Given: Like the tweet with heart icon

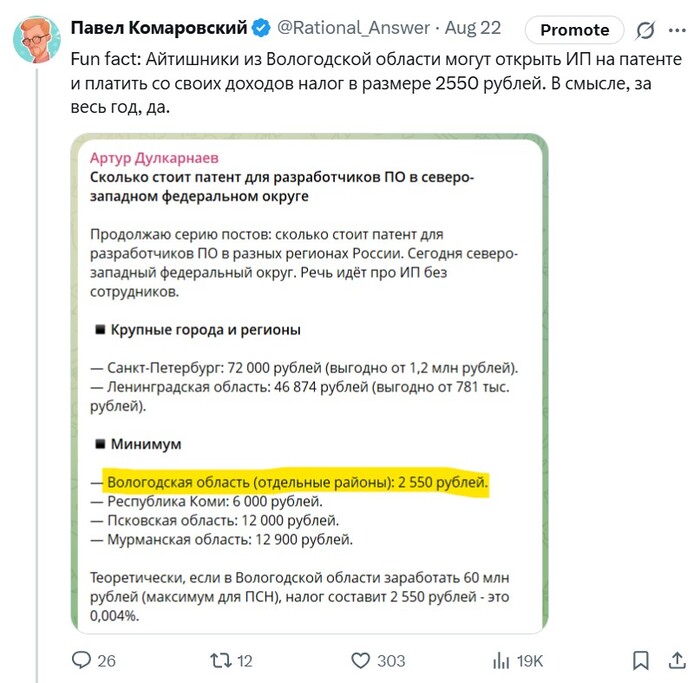Looking at the screenshot, I should [x=361, y=660].
